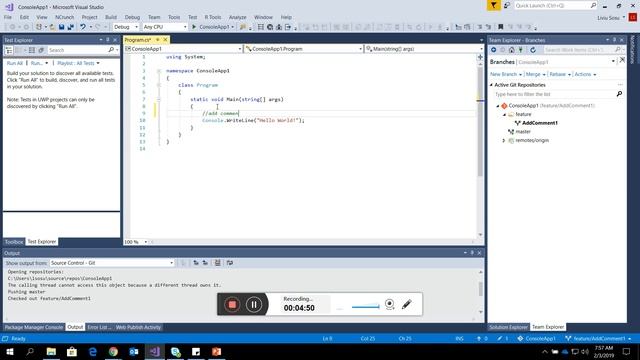
Task: Refresh the Team Explorer panel
Action: click(x=533, y=50)
